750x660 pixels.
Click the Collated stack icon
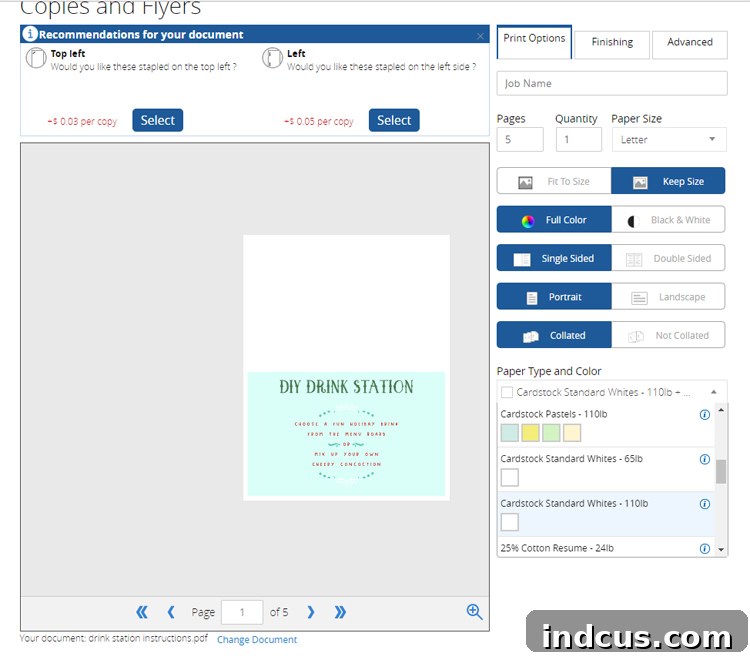click(x=530, y=336)
